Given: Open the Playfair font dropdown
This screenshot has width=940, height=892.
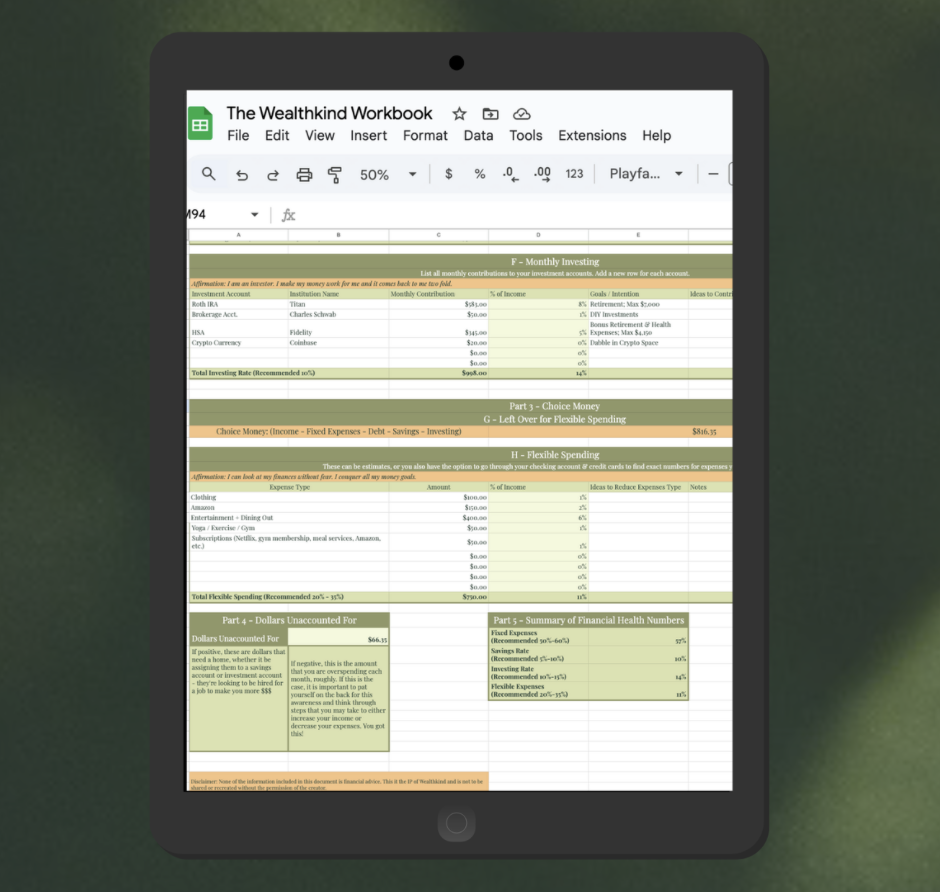Looking at the screenshot, I should click(x=646, y=174).
